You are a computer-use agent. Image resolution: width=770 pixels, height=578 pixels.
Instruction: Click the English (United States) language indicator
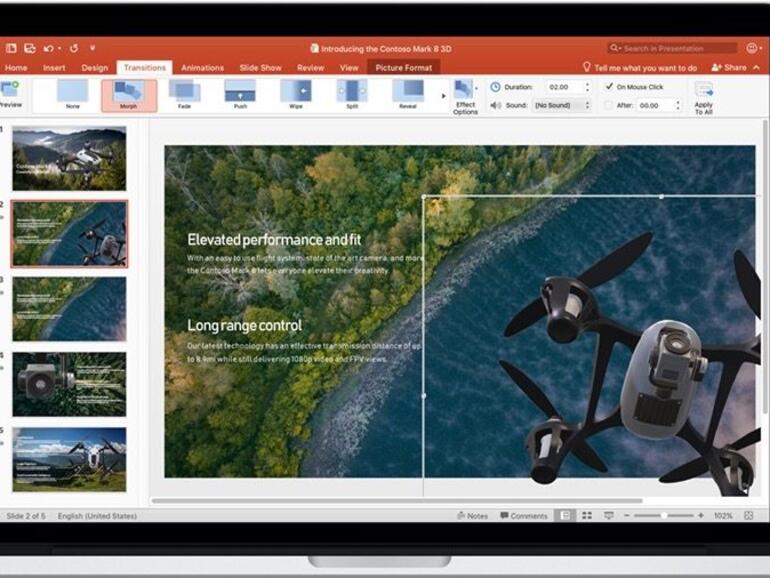coord(97,516)
